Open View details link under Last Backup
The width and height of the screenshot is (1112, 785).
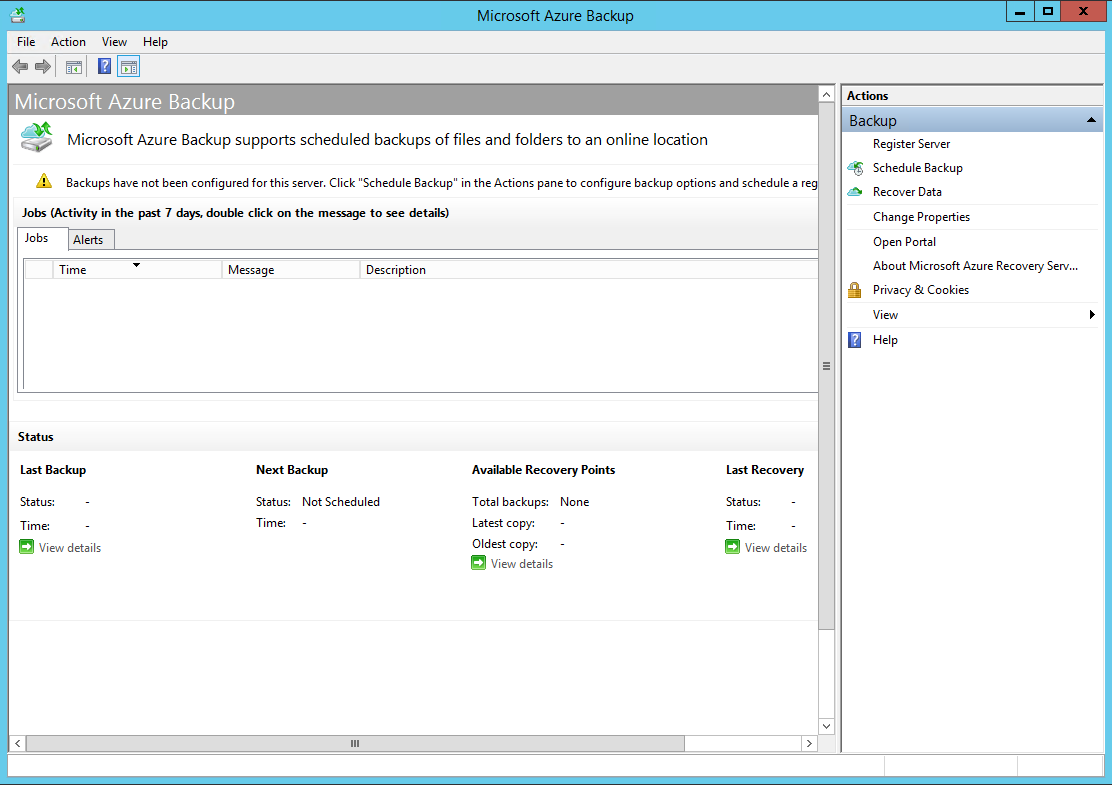(x=70, y=547)
